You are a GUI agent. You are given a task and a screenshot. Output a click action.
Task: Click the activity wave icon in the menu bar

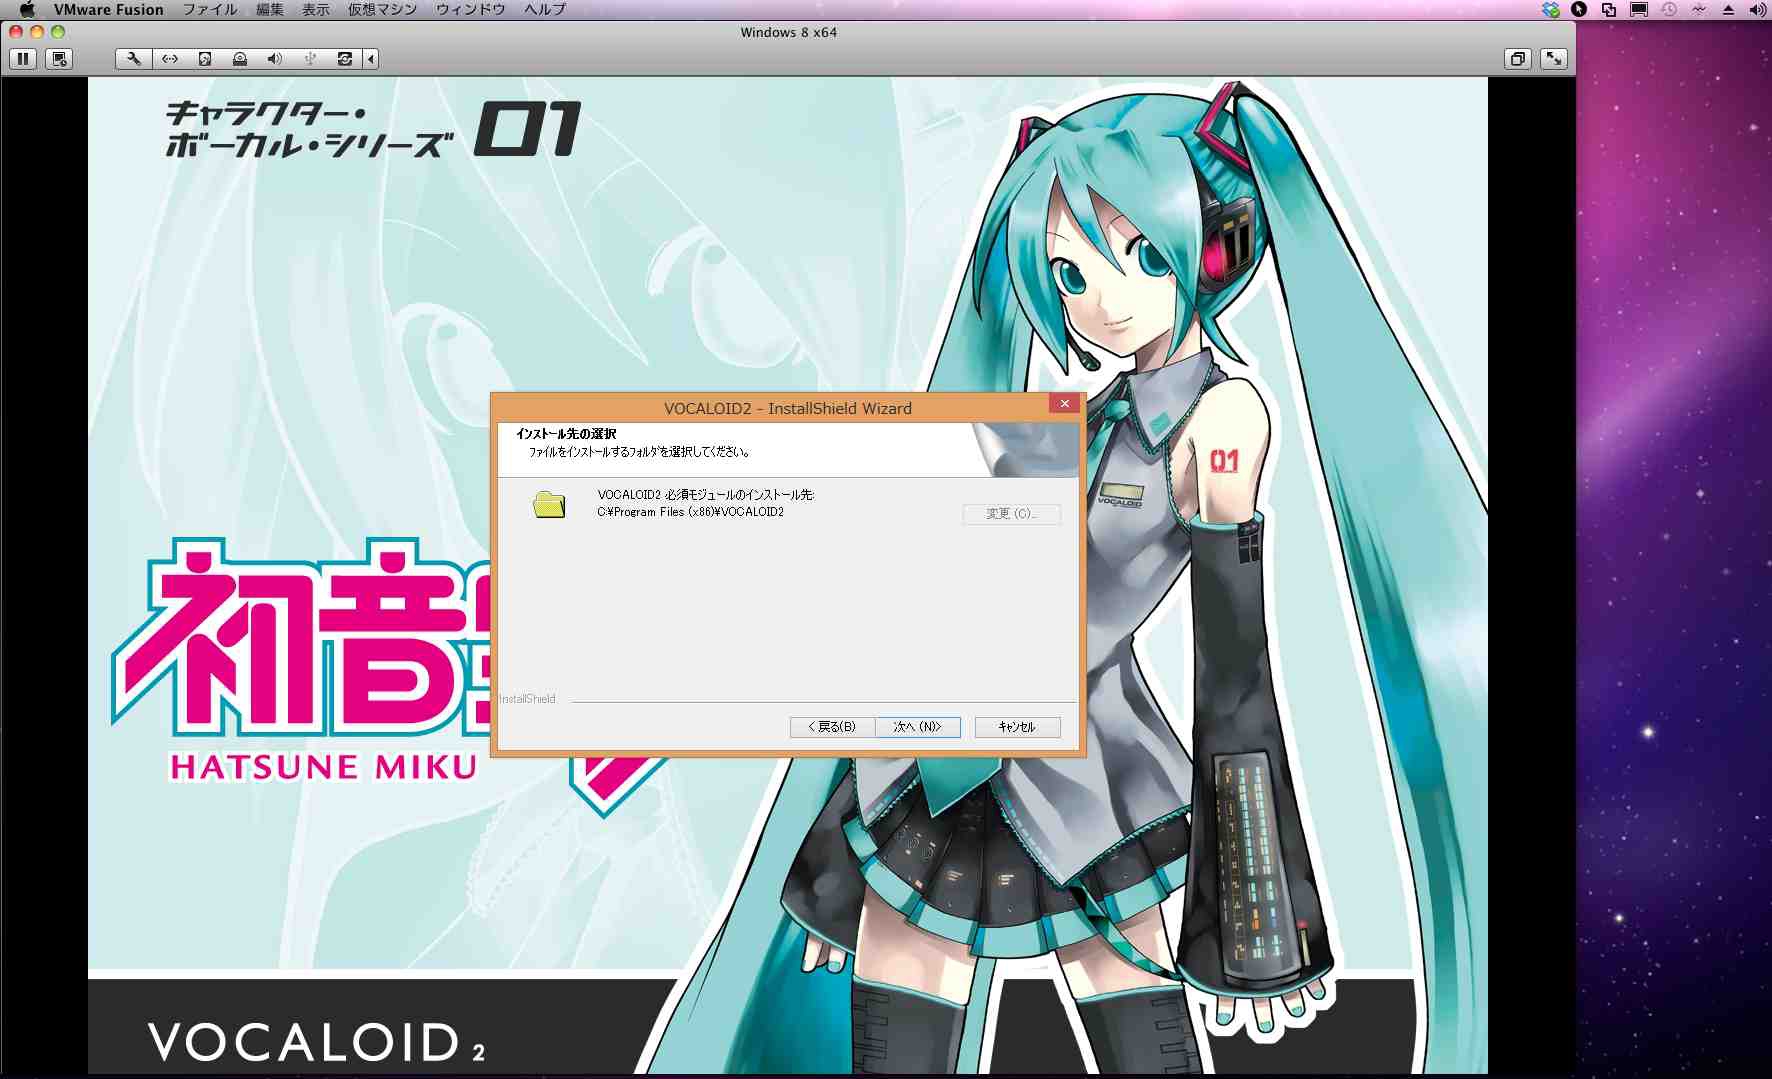[1699, 9]
